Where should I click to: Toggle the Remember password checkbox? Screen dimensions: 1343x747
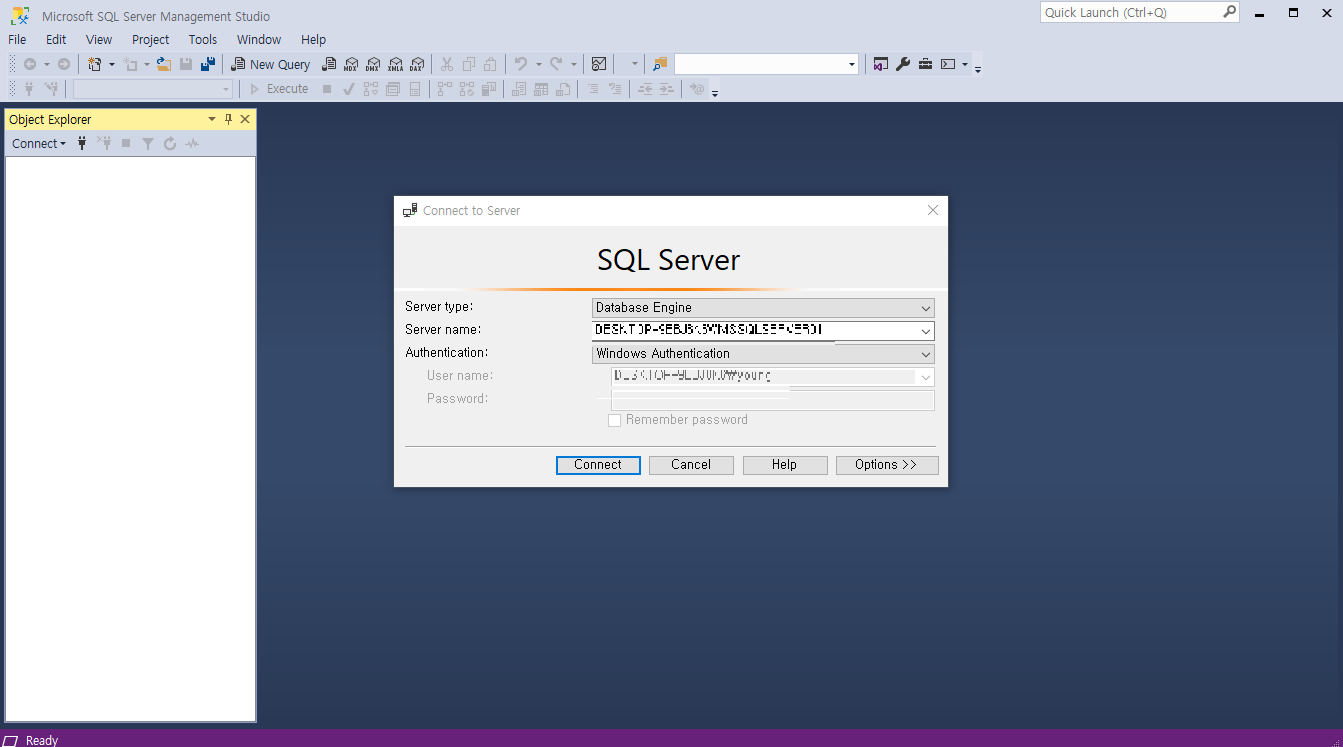(615, 420)
